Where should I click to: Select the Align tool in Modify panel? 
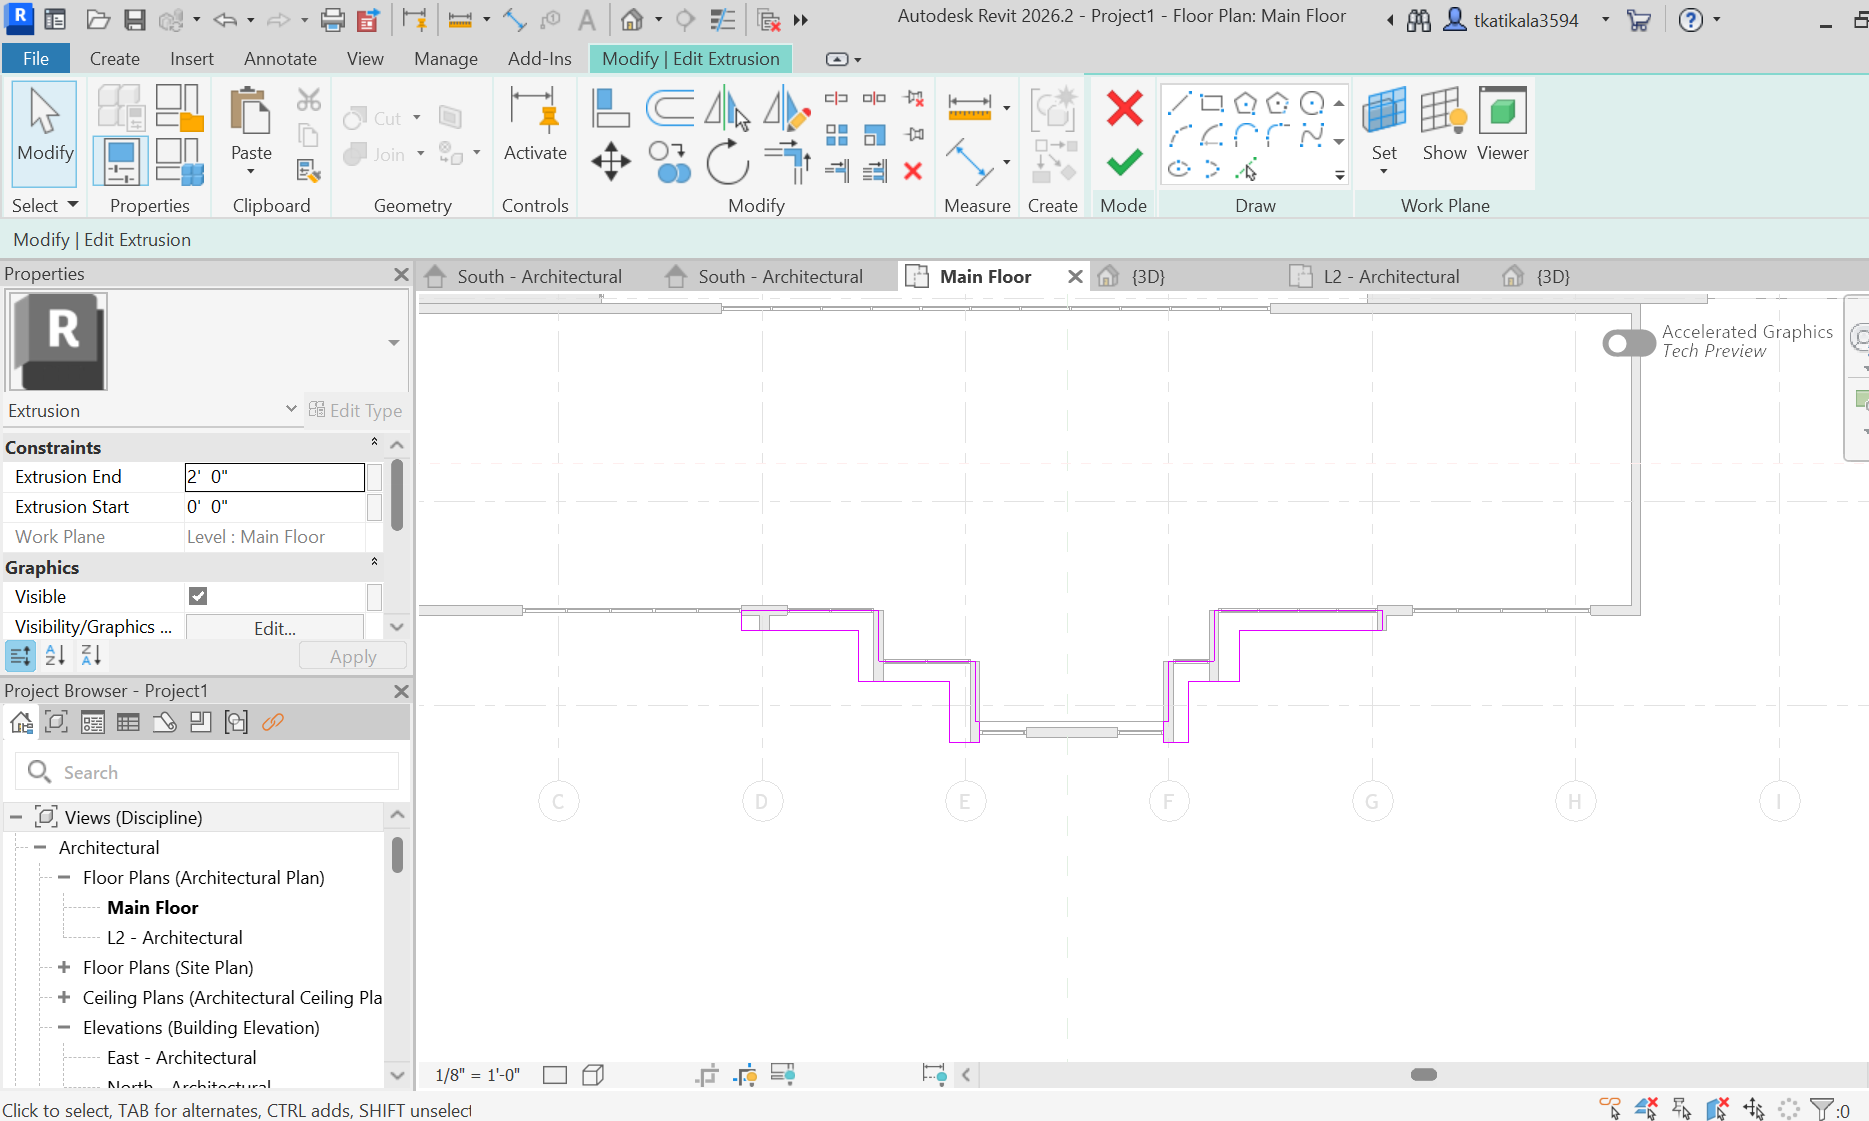click(610, 108)
